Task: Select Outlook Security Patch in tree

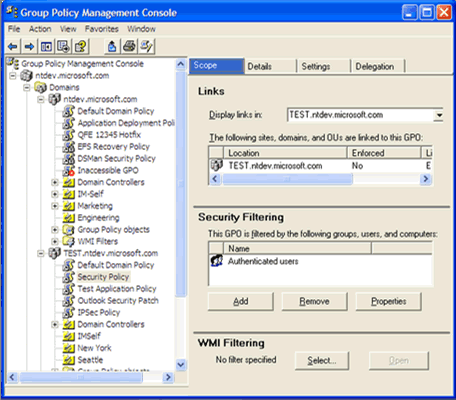Action: (x=118, y=301)
